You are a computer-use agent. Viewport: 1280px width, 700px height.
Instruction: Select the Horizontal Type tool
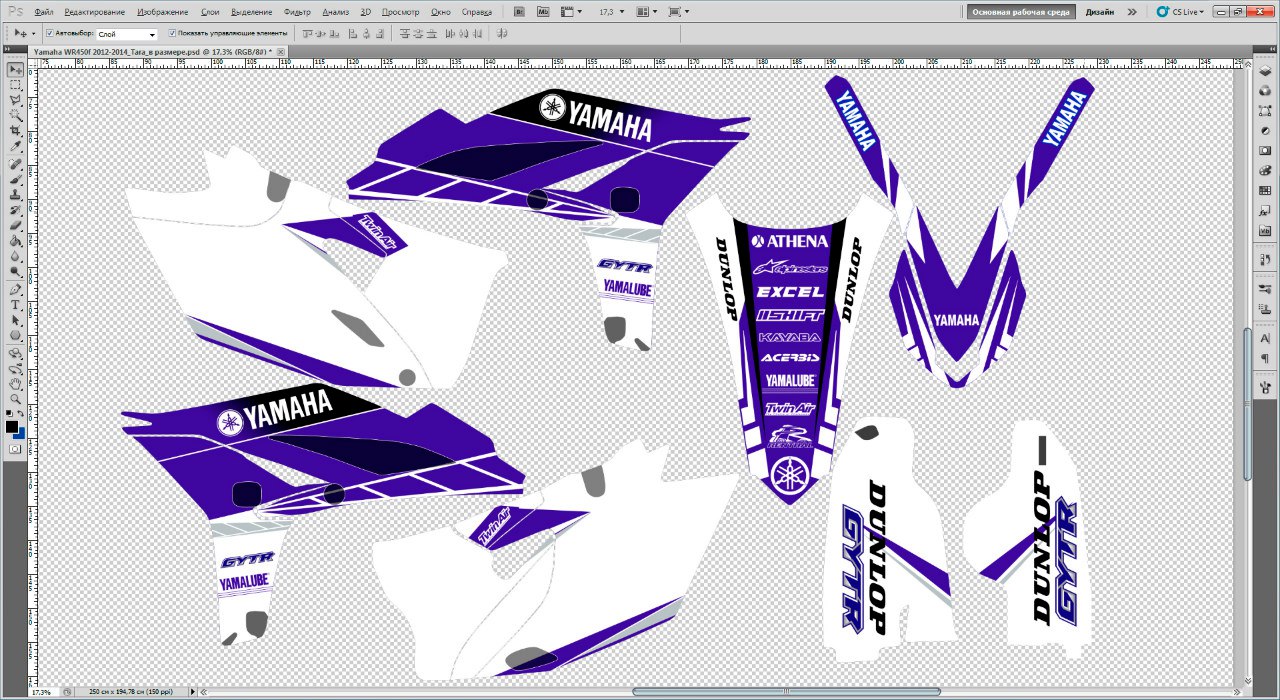[16, 305]
